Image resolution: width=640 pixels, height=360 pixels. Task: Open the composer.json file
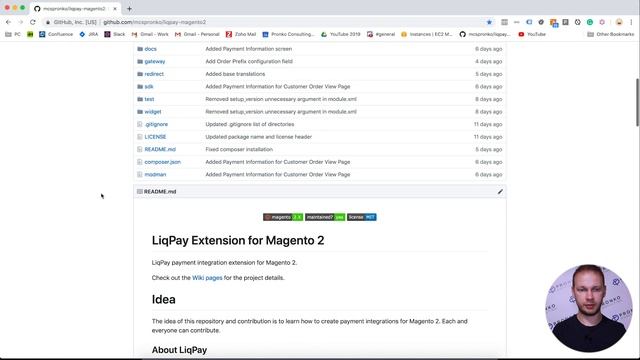[162, 162]
